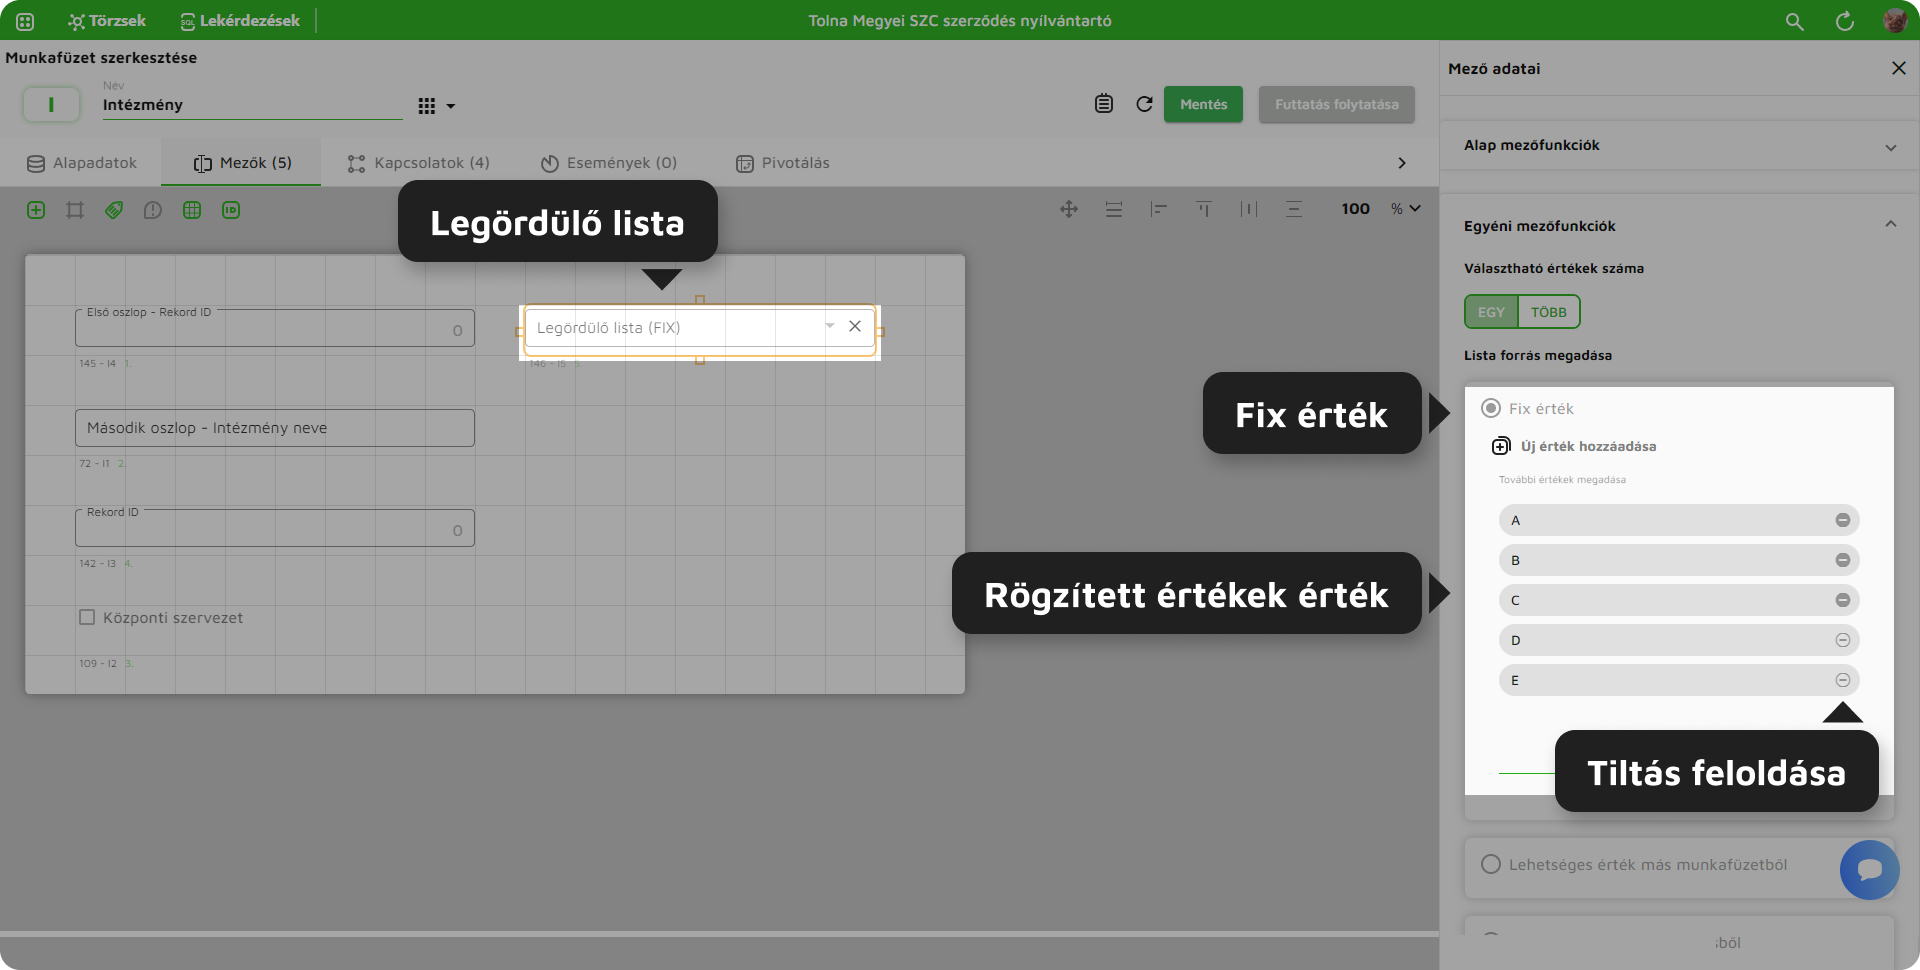Image resolution: width=1920 pixels, height=970 pixels.
Task: Click the green I workbook icon button
Action: click(51, 104)
